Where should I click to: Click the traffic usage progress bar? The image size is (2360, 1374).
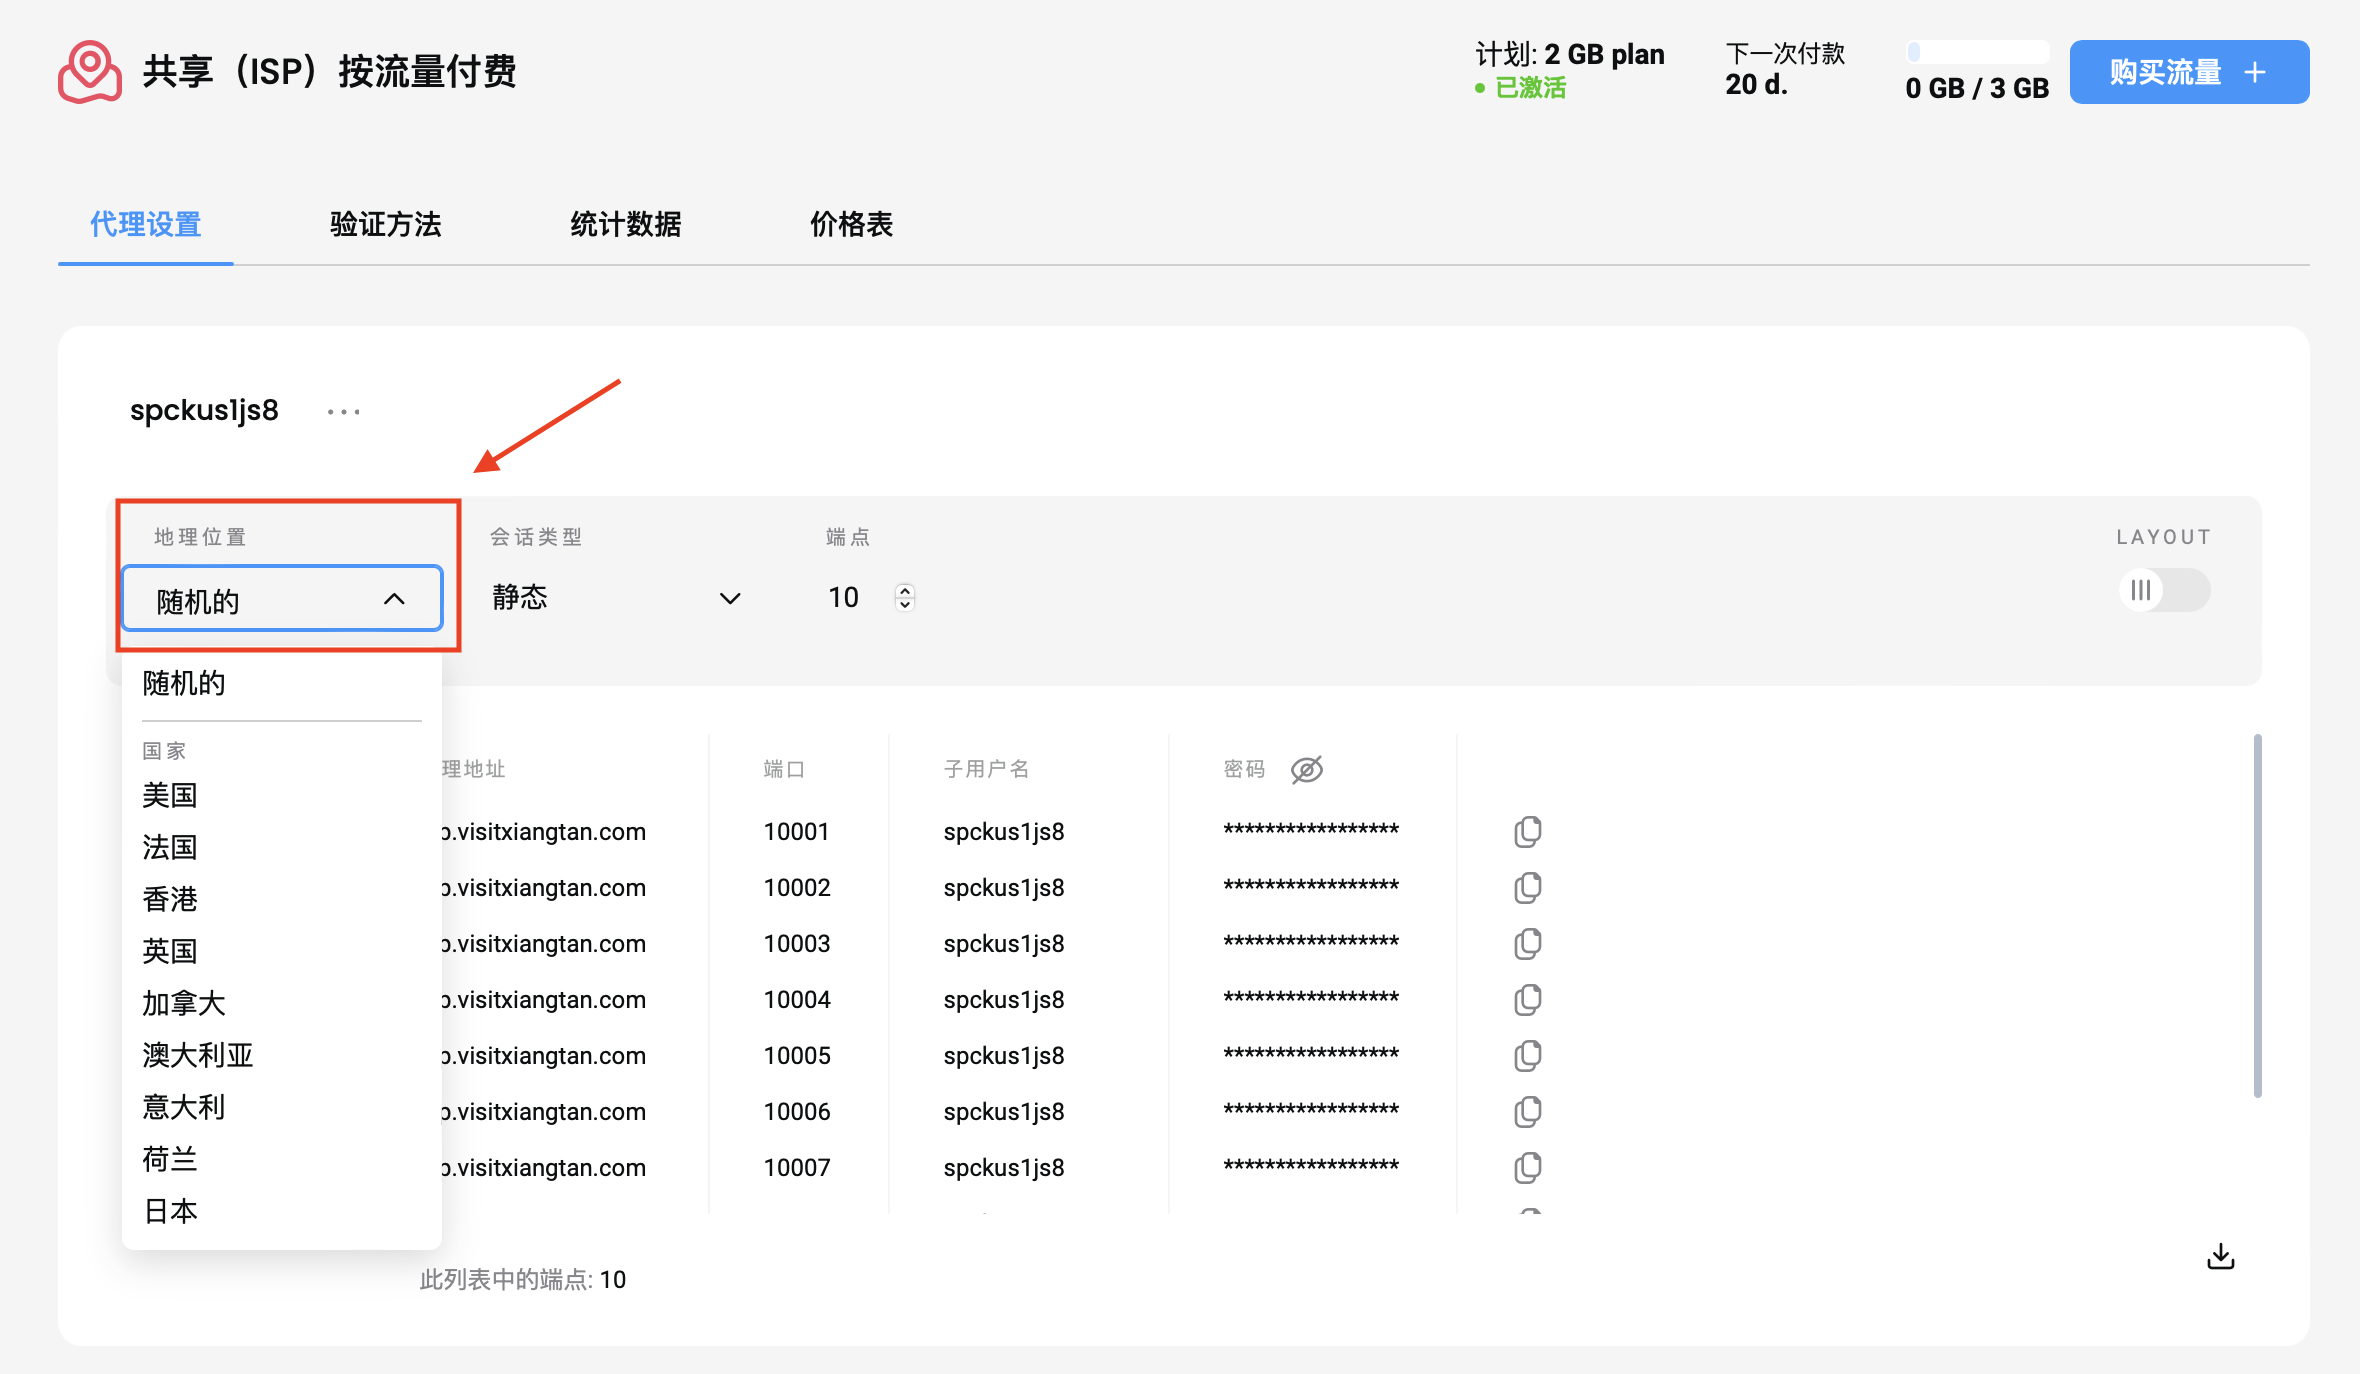tap(1977, 52)
